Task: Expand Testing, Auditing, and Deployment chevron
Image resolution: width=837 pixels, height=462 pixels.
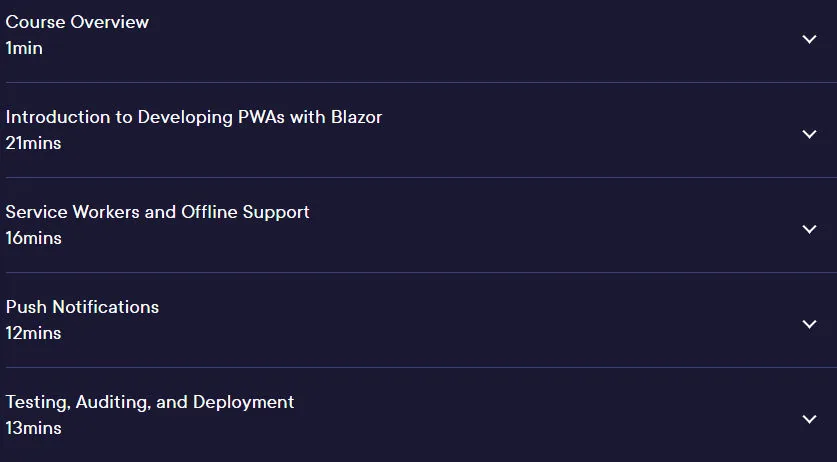Action: 809,419
